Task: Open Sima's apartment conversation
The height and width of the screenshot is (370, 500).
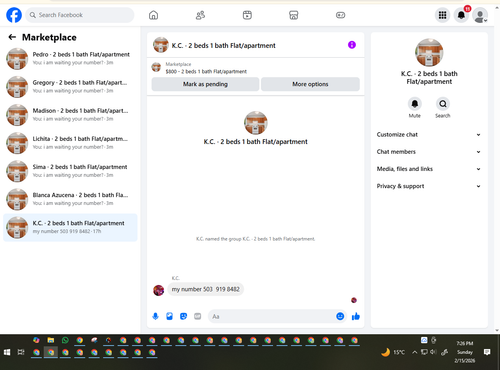Action: 70,171
